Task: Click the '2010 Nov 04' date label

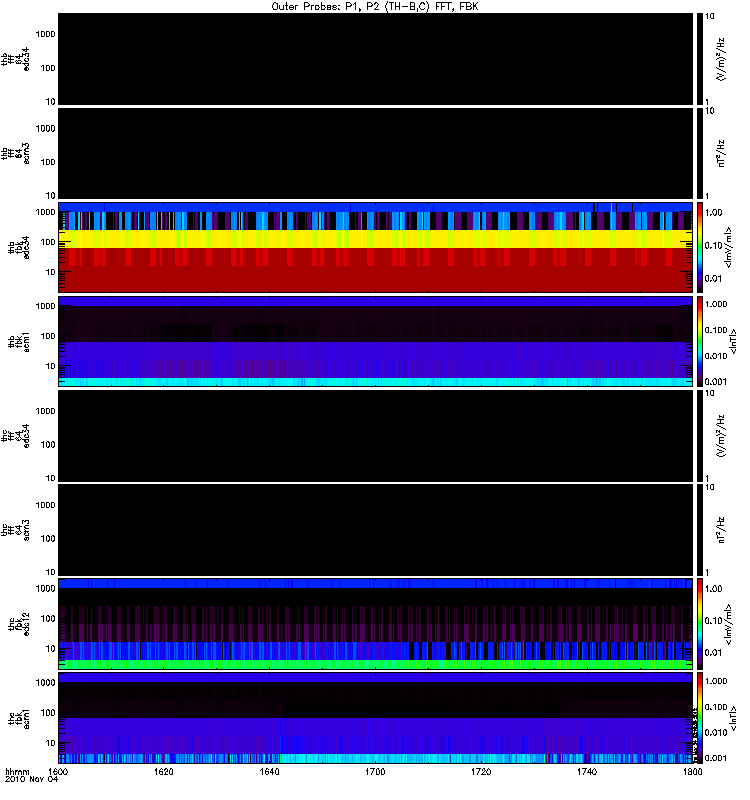Action: [x=31, y=779]
